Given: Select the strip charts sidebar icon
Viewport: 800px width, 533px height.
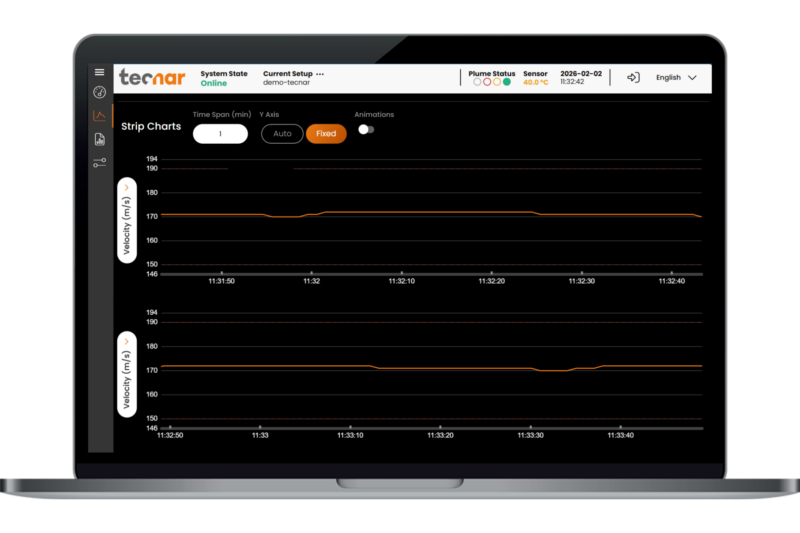Looking at the screenshot, I should tap(99, 116).
